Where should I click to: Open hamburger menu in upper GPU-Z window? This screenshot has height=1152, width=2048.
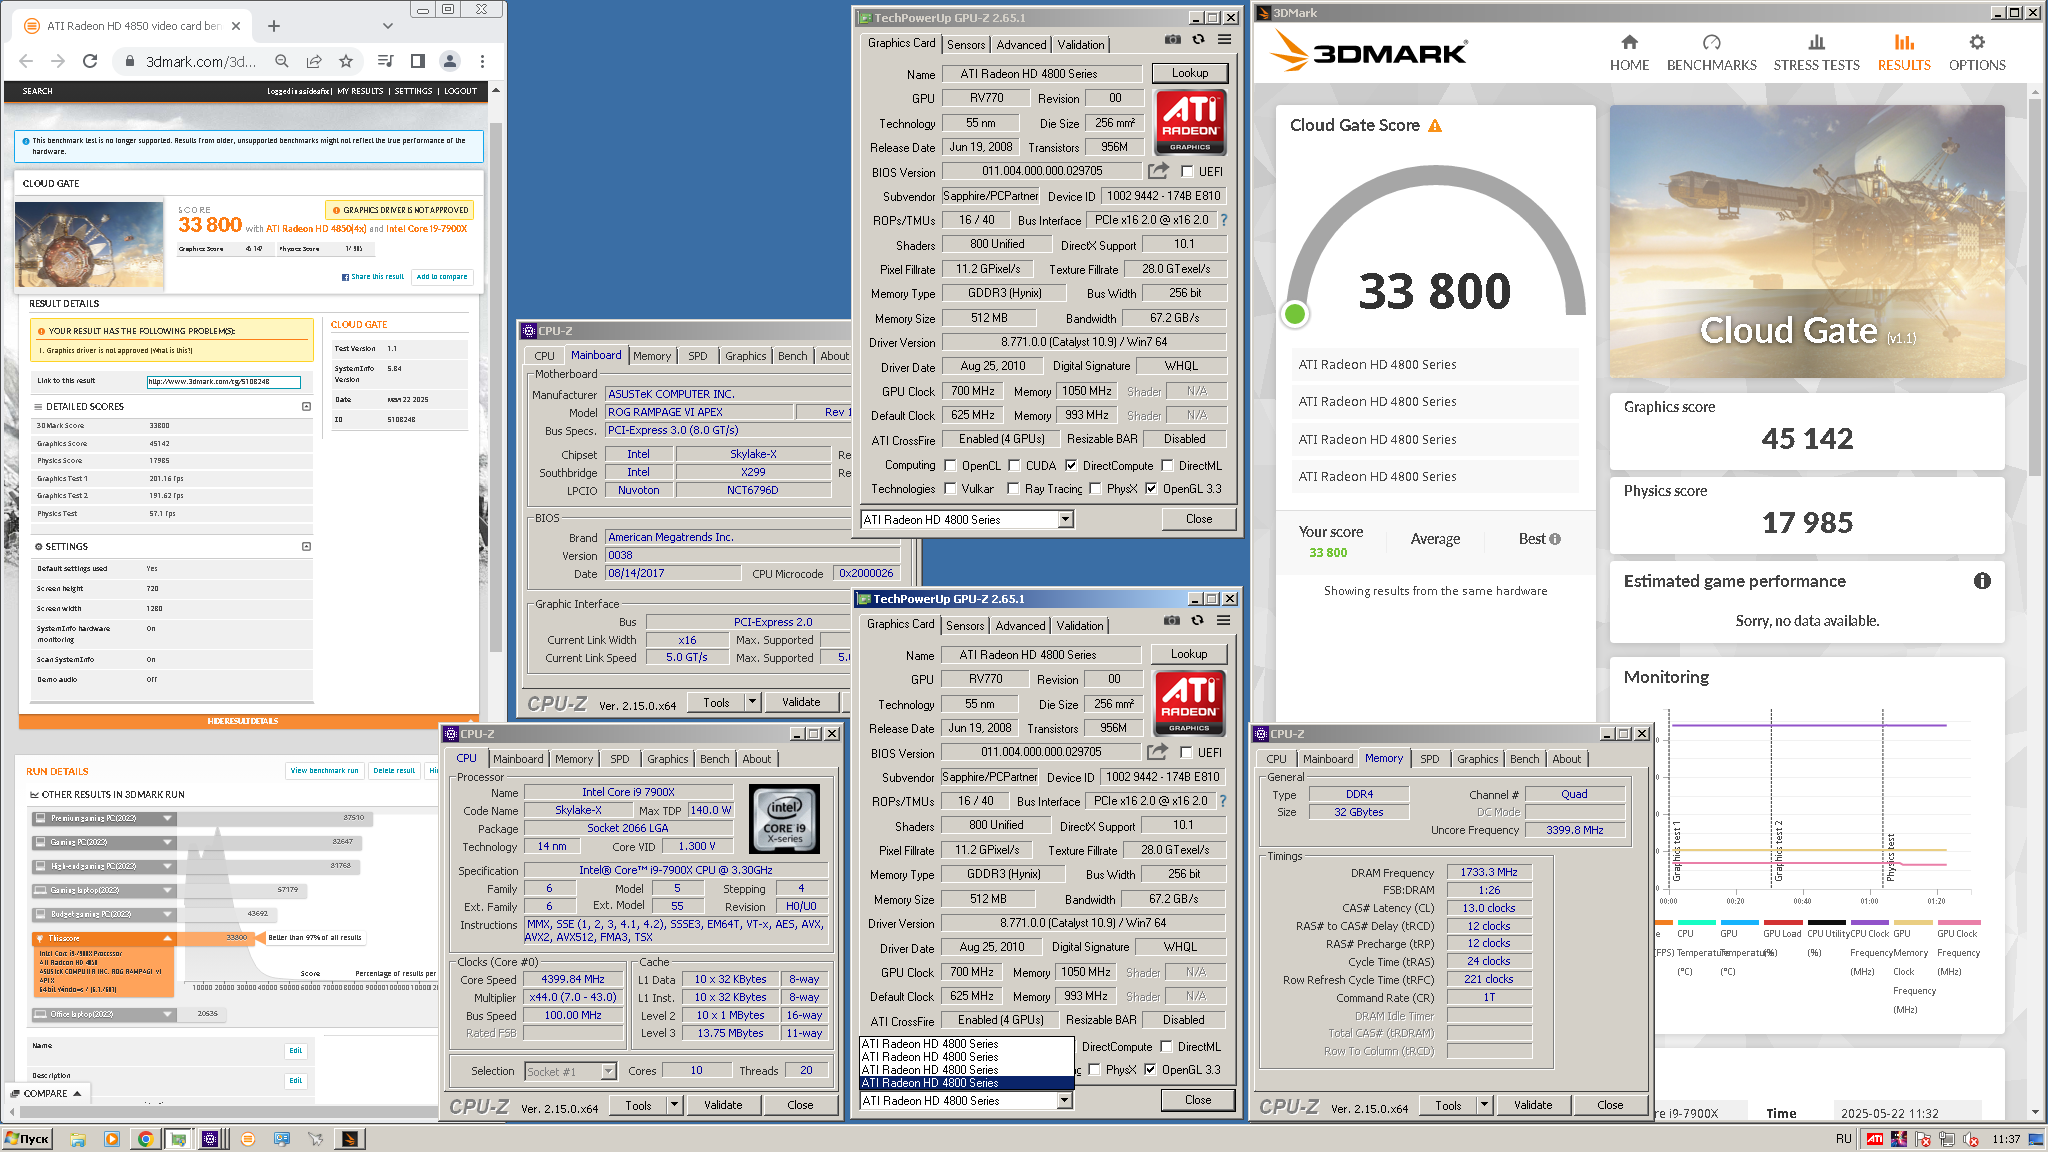[1224, 40]
